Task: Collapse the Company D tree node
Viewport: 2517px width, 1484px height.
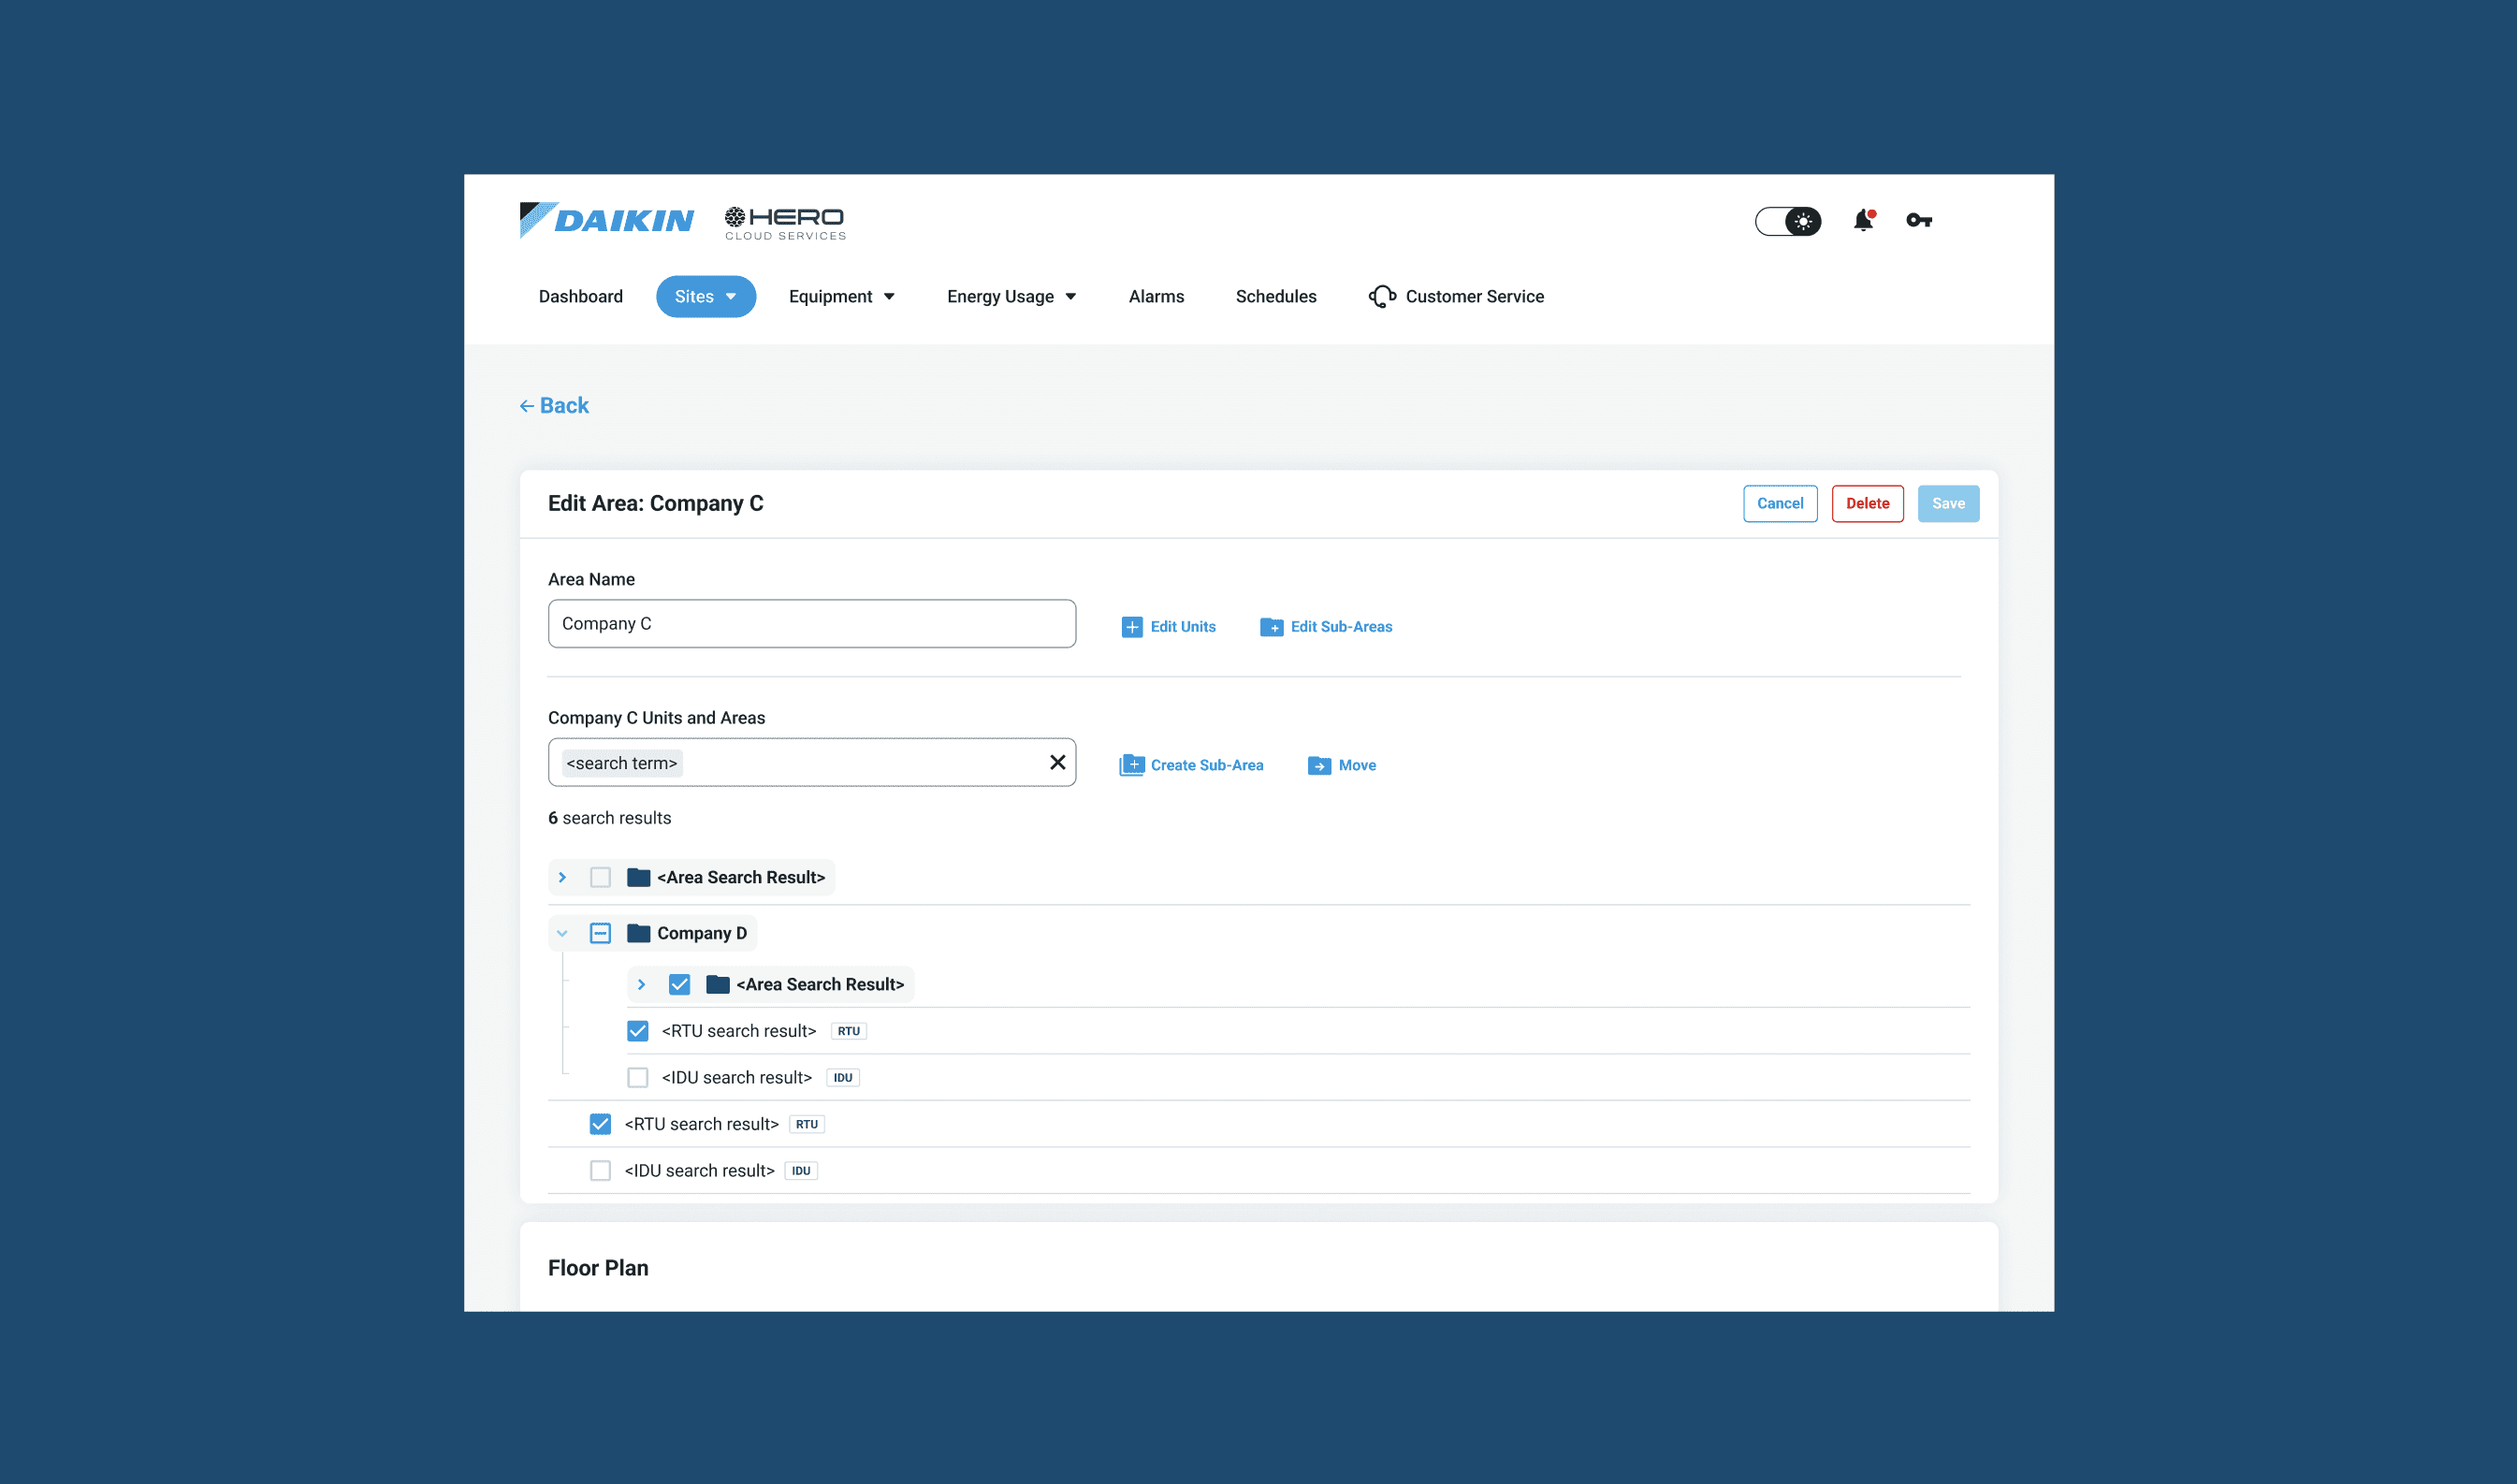Action: [x=562, y=932]
